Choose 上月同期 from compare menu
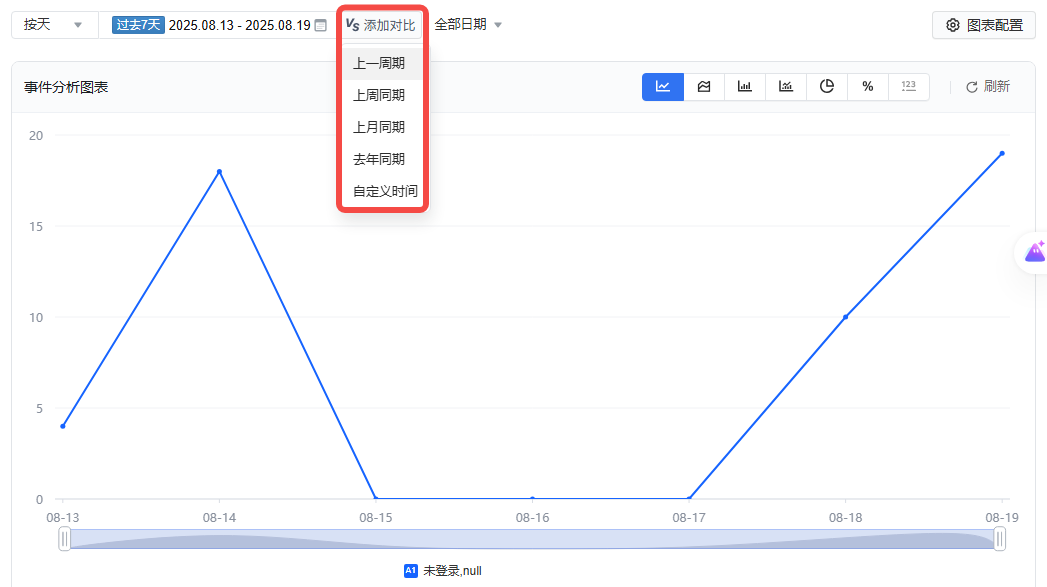1047x587 pixels. (x=382, y=128)
